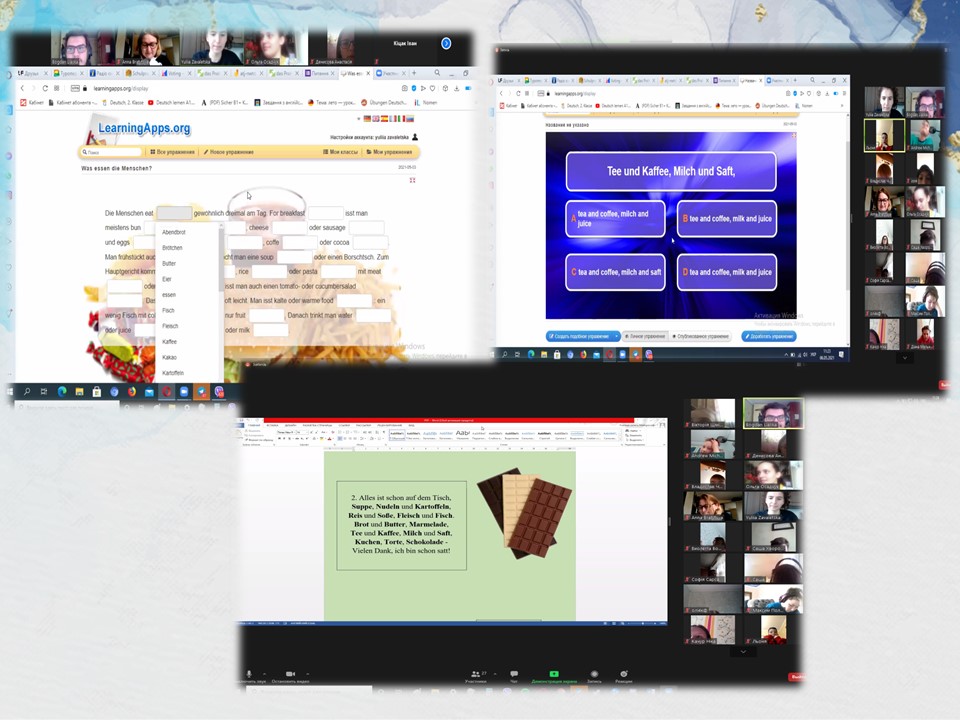Click the LearningApps search field
The width and height of the screenshot is (960, 720).
pos(112,152)
